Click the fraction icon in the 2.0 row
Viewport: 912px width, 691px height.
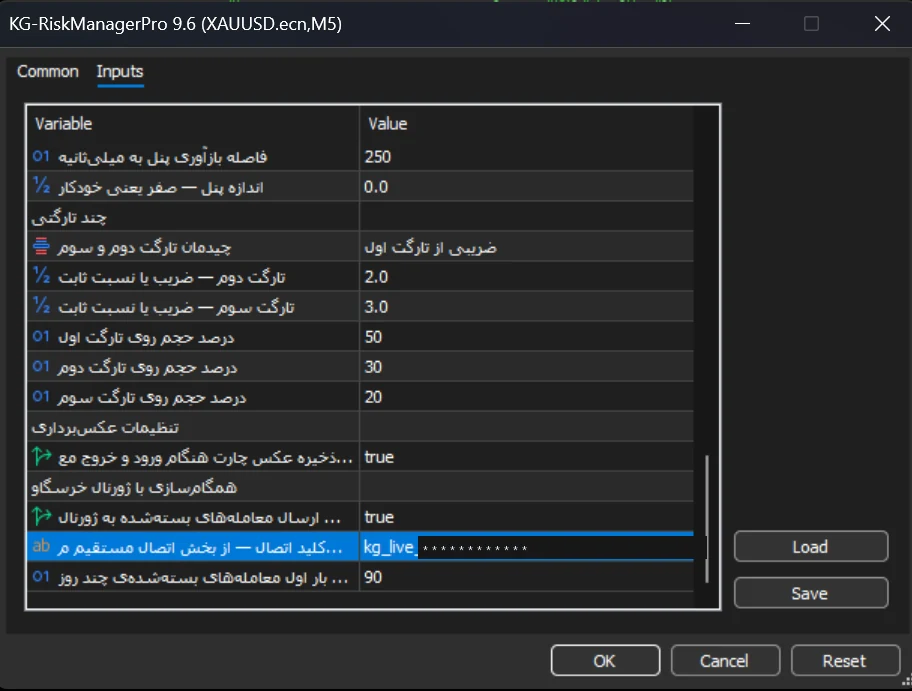click(41, 276)
